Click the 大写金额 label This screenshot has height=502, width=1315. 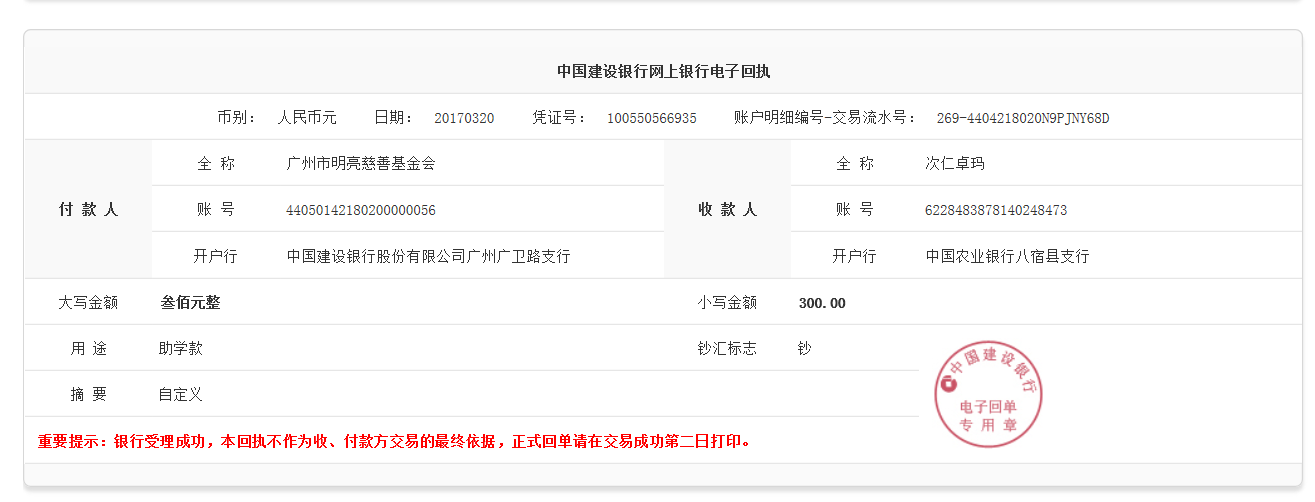pos(88,302)
